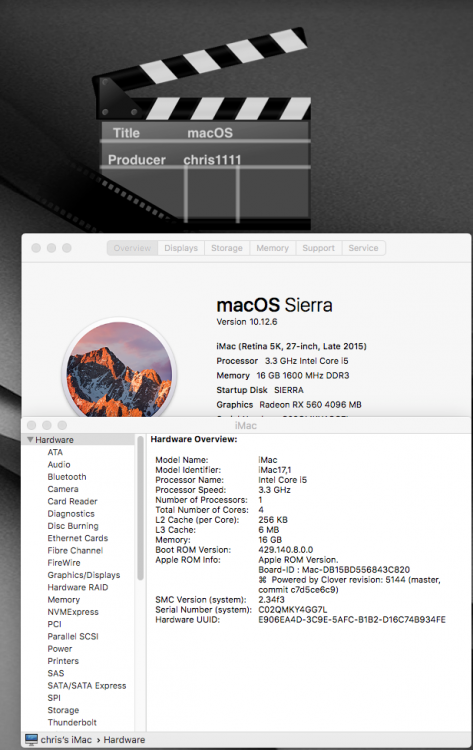Click the L3 Cache value 6 MB

(x=268, y=529)
